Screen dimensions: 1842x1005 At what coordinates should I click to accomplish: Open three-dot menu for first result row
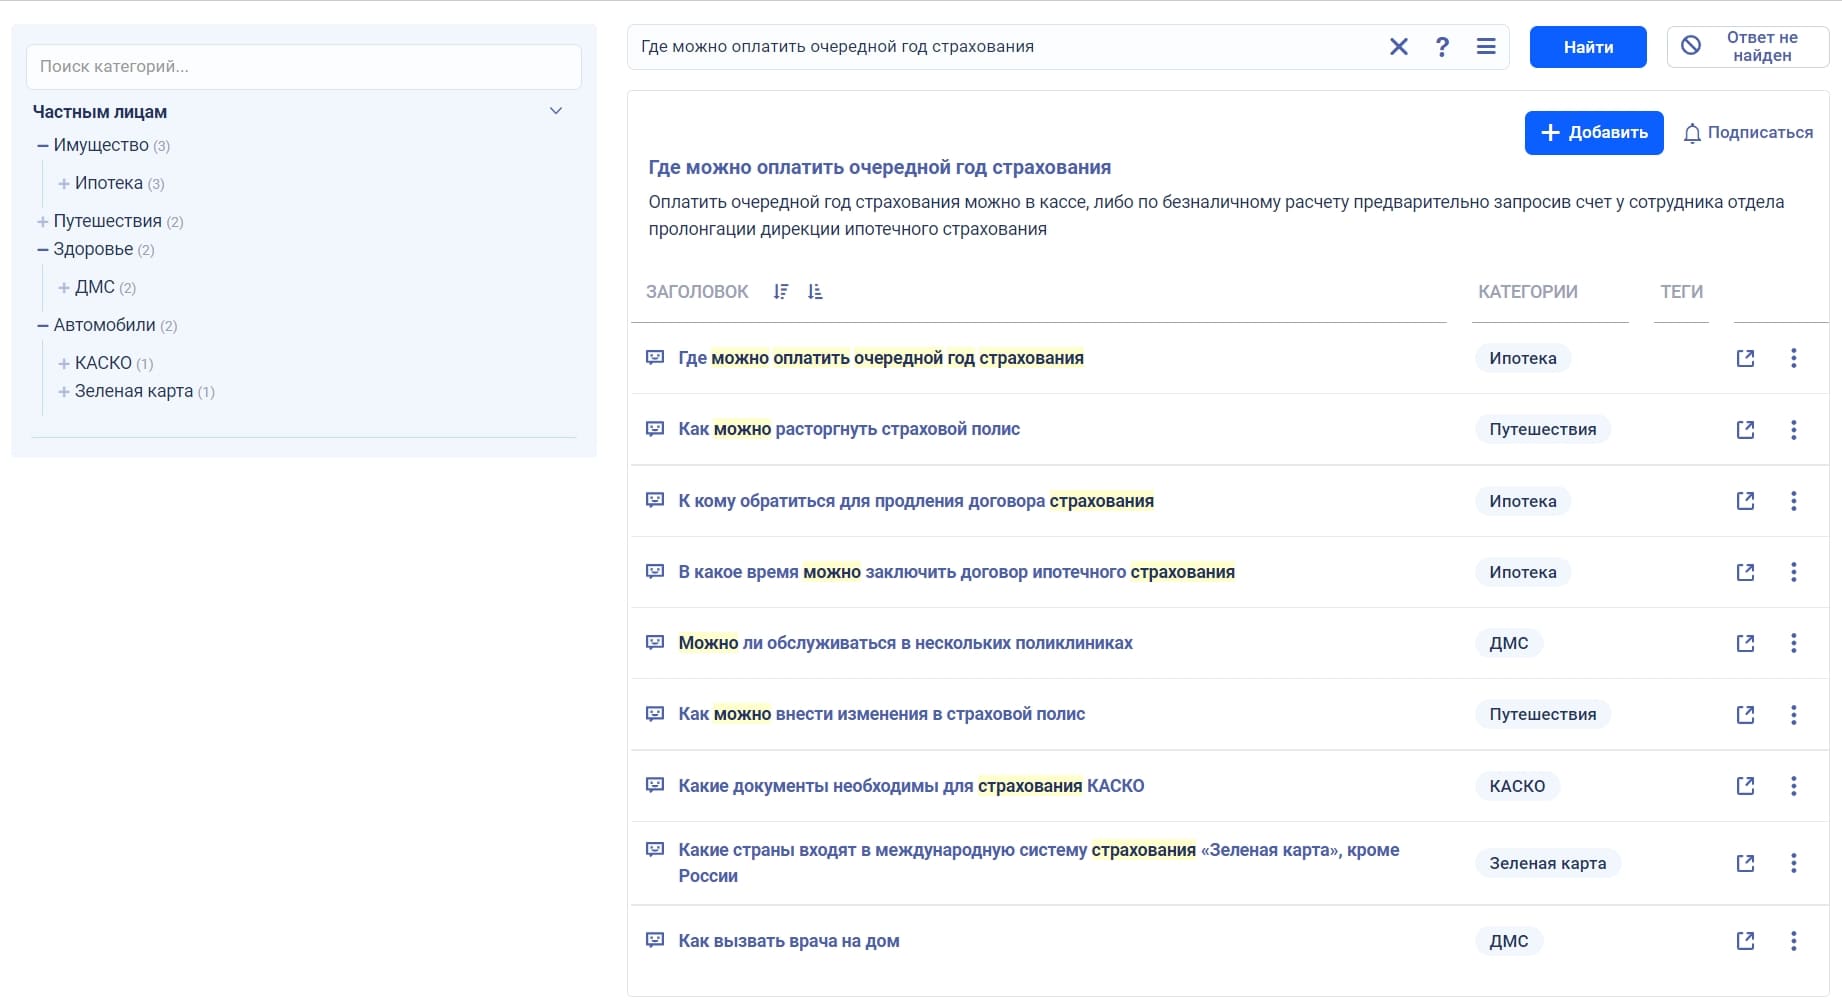1793,358
